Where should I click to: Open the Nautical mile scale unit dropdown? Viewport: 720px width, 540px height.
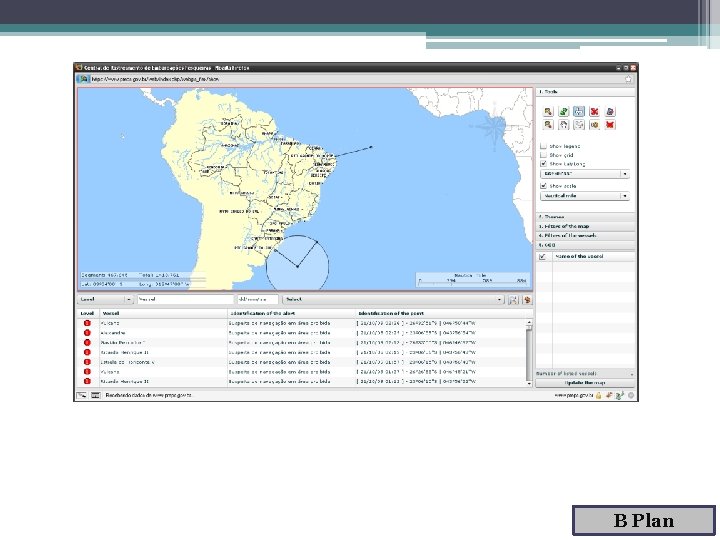585,196
